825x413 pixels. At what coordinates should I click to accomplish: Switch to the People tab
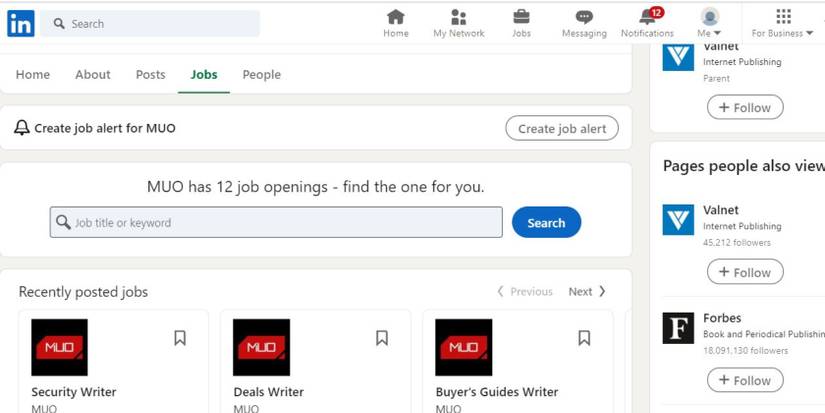(261, 75)
